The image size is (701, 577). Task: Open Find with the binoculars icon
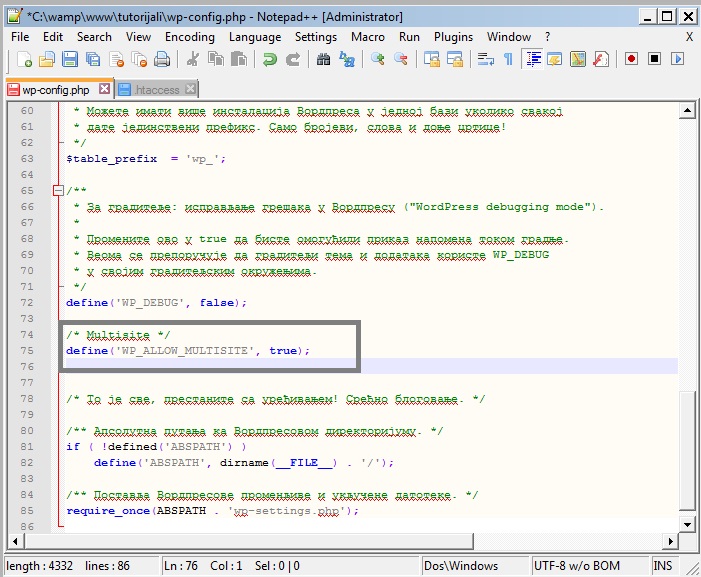[323, 60]
